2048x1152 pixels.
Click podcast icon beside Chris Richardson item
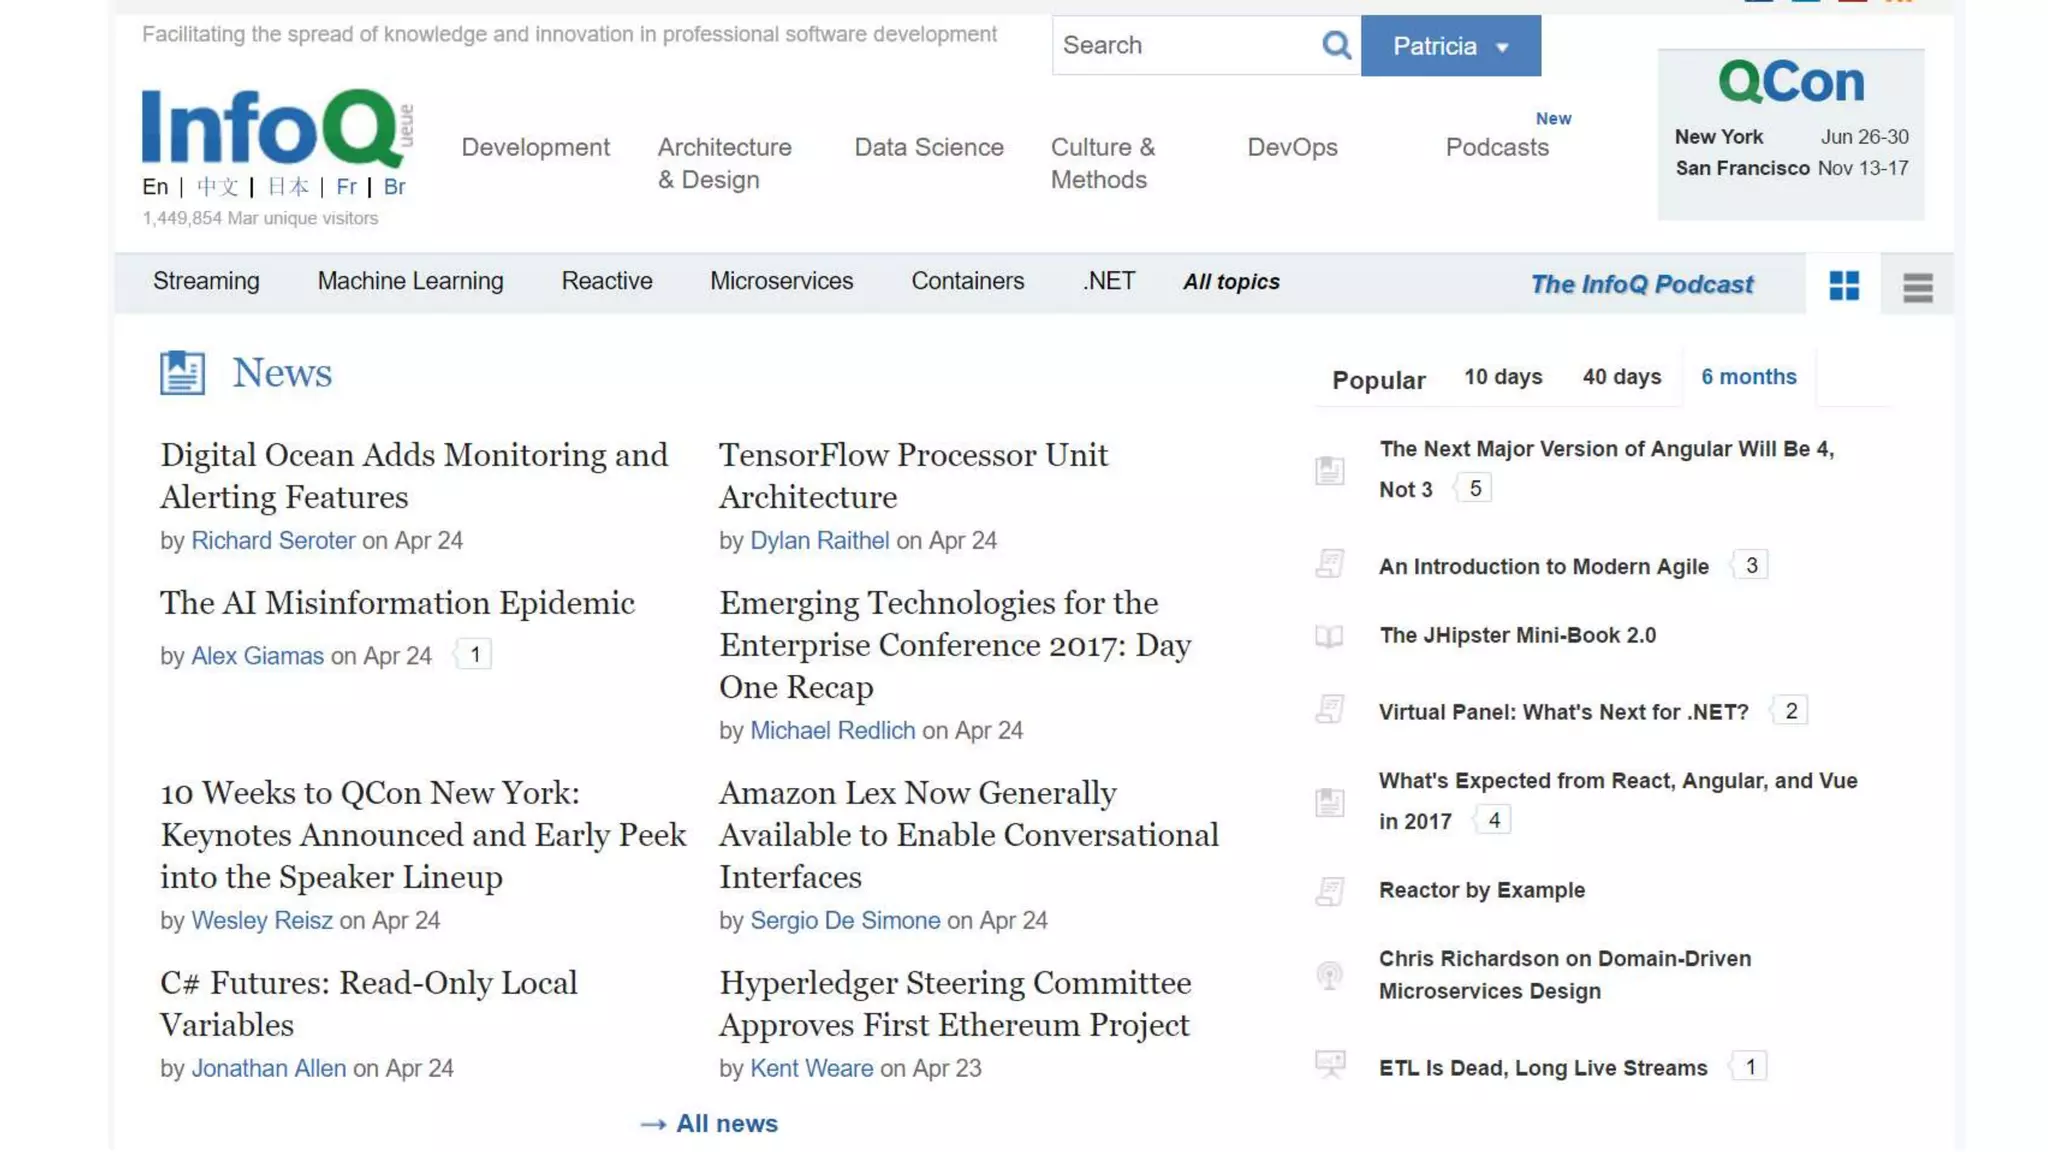[x=1329, y=975]
